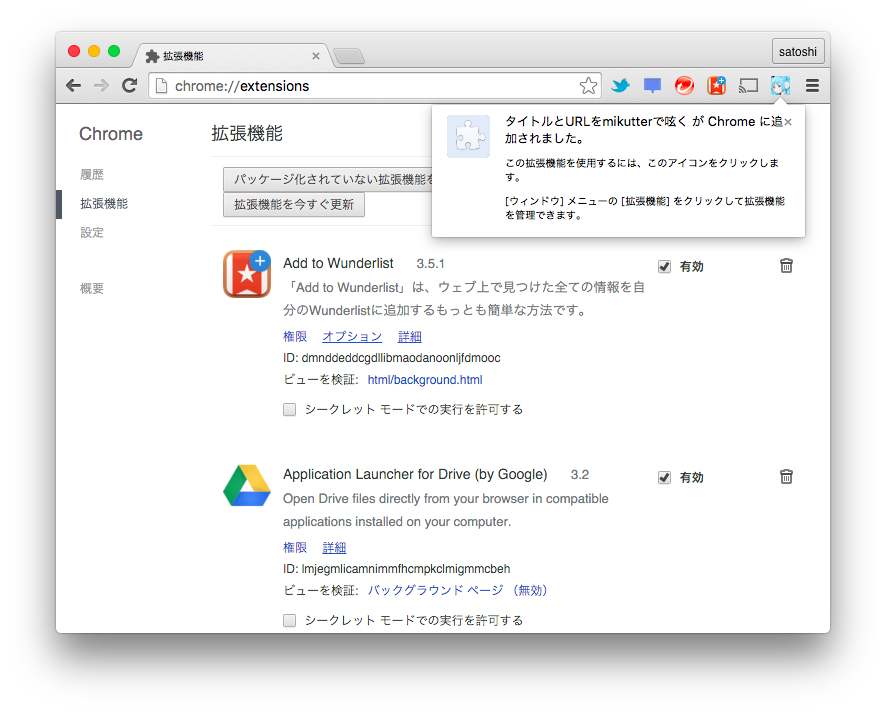Open a new tab with the new-tab button
Image resolution: width=886 pixels, height=713 pixels.
tap(349, 56)
